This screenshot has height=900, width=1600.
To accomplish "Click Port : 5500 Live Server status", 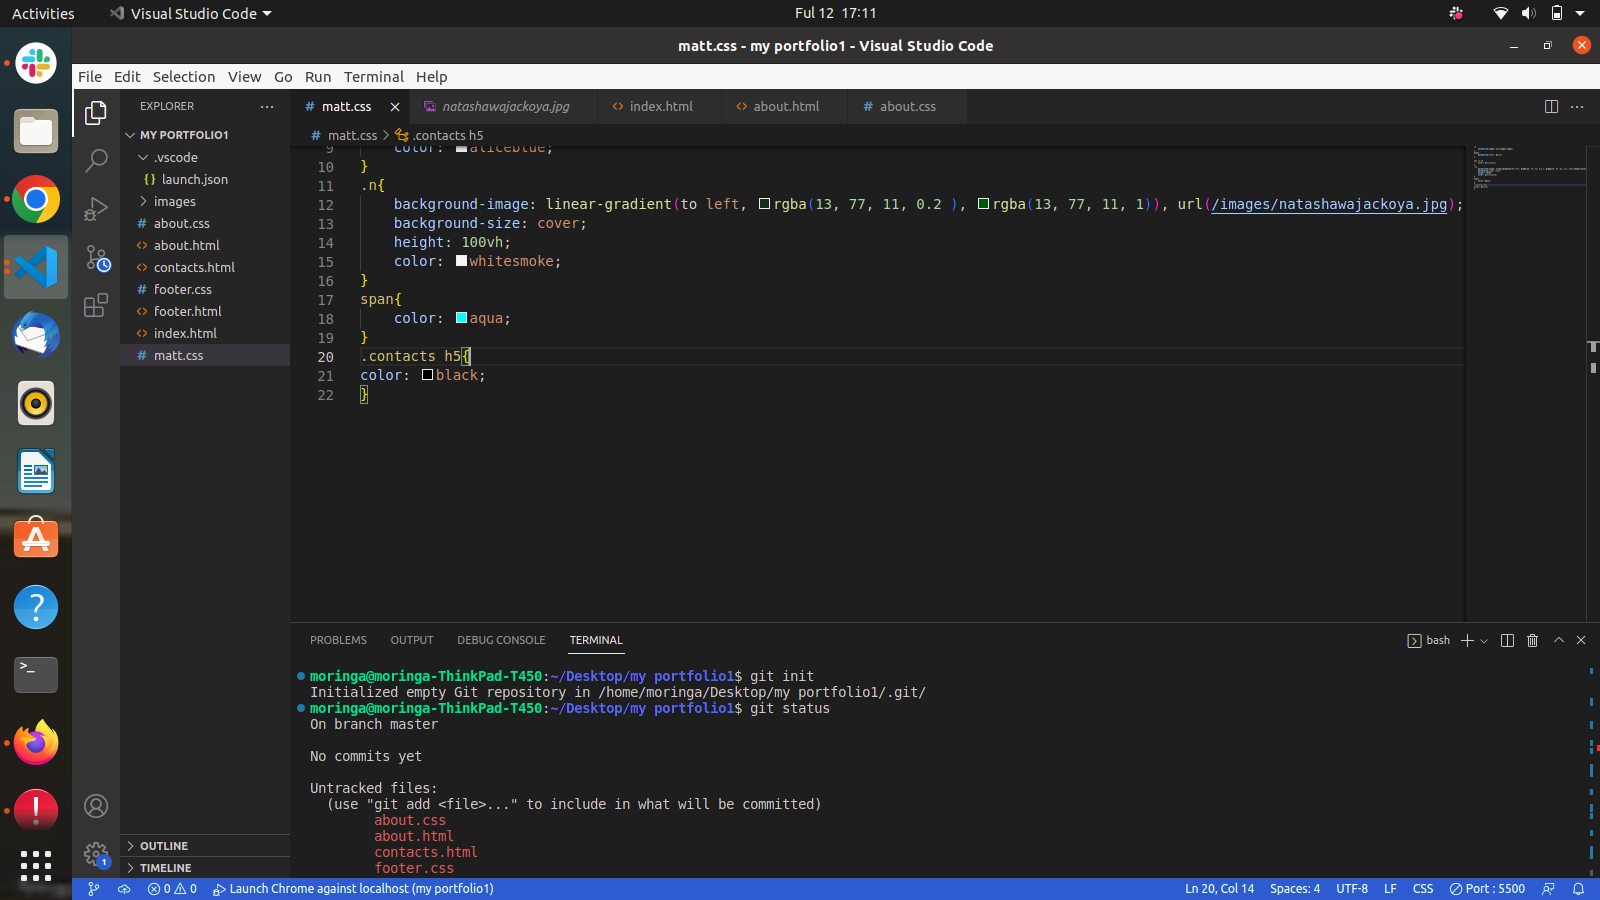I will click(1487, 889).
